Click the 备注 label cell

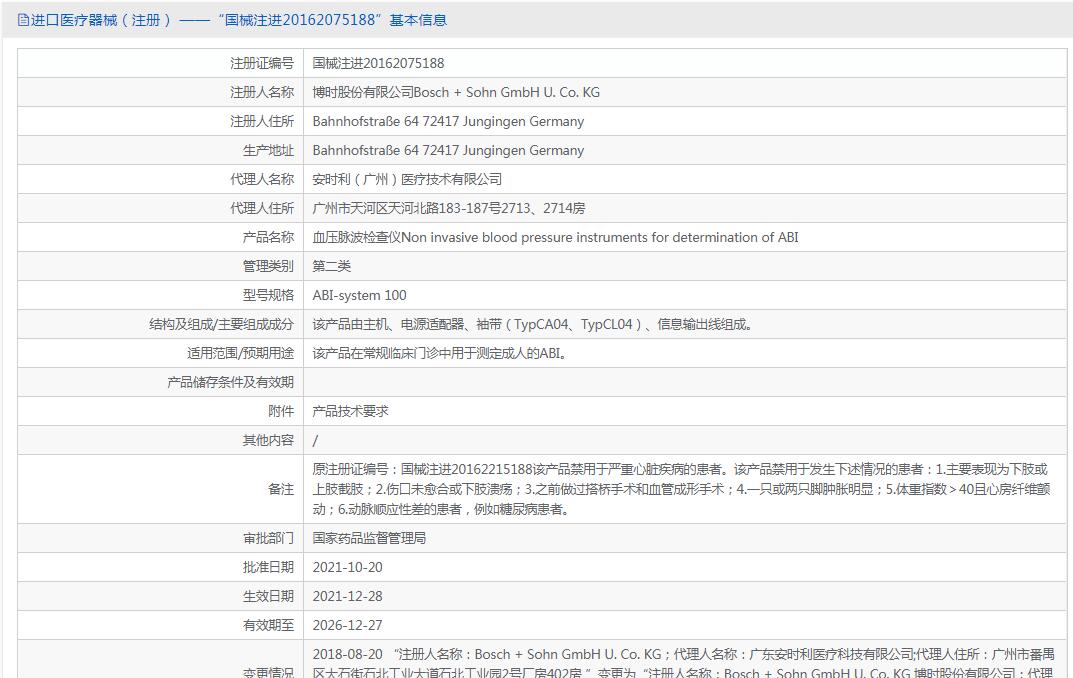pyautogui.click(x=161, y=489)
